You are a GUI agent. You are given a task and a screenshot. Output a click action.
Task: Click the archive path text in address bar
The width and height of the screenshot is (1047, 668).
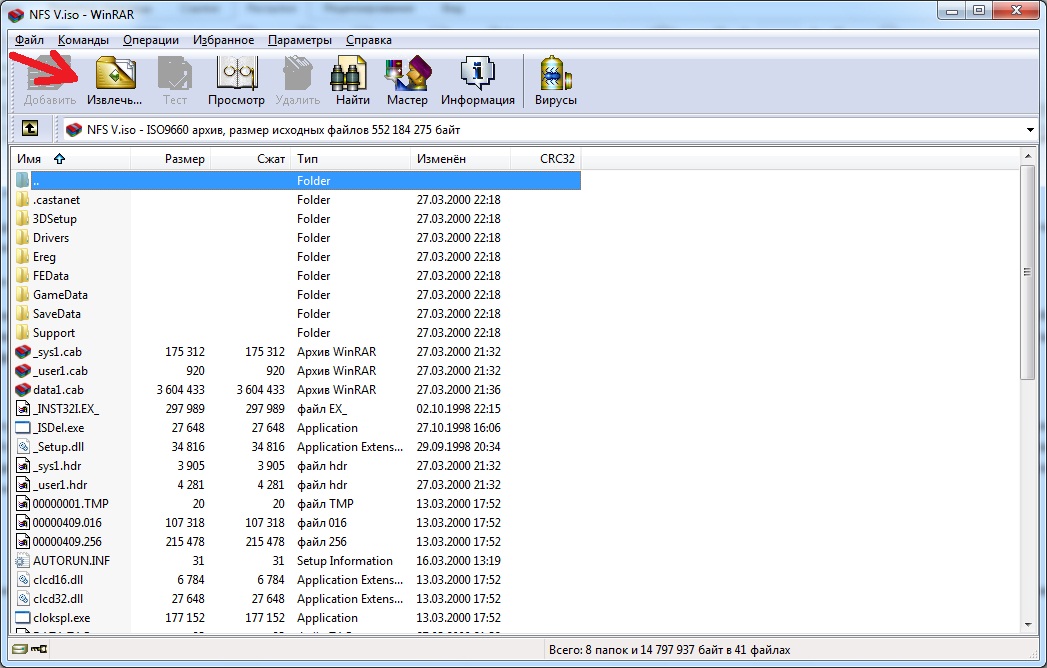(274, 130)
